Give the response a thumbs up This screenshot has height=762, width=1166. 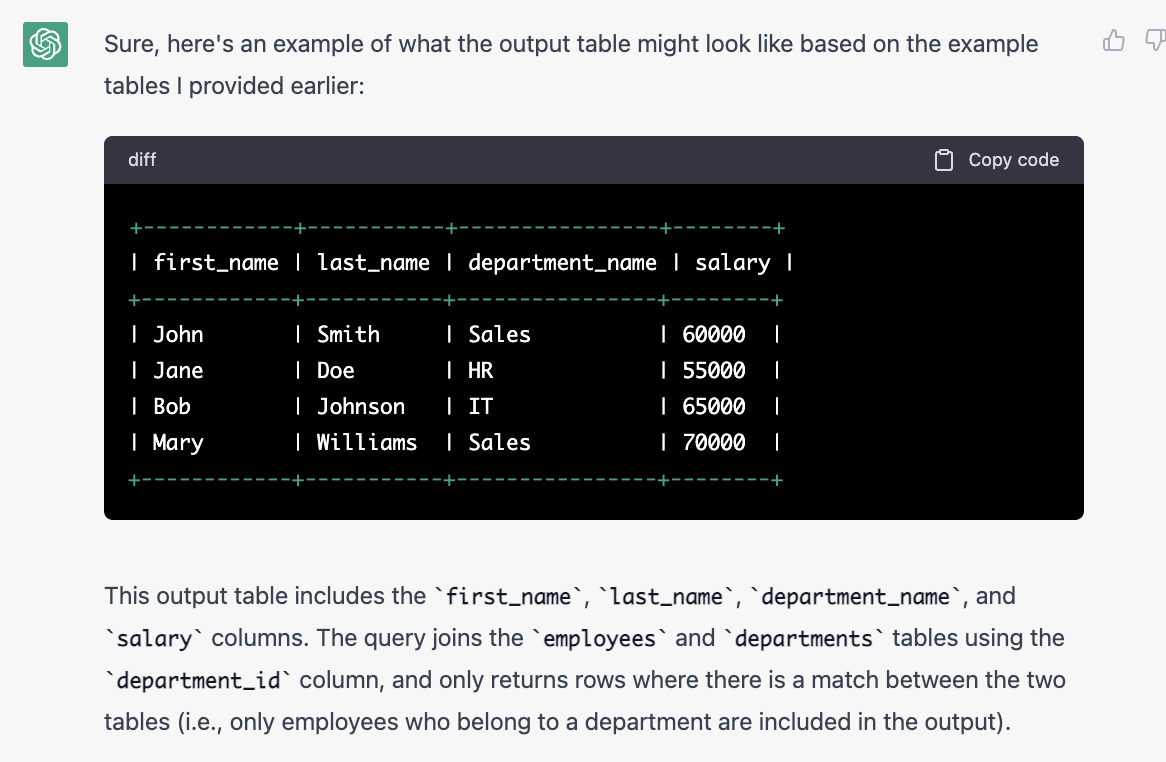coord(1113,41)
